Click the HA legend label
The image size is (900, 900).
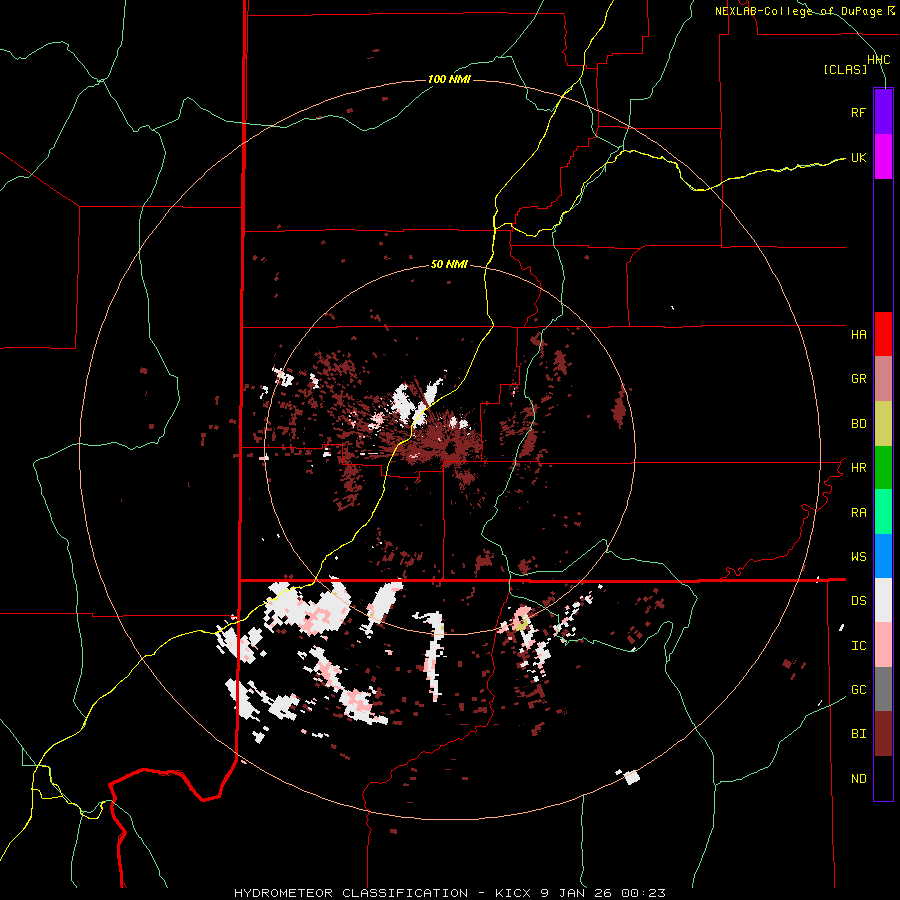858,335
